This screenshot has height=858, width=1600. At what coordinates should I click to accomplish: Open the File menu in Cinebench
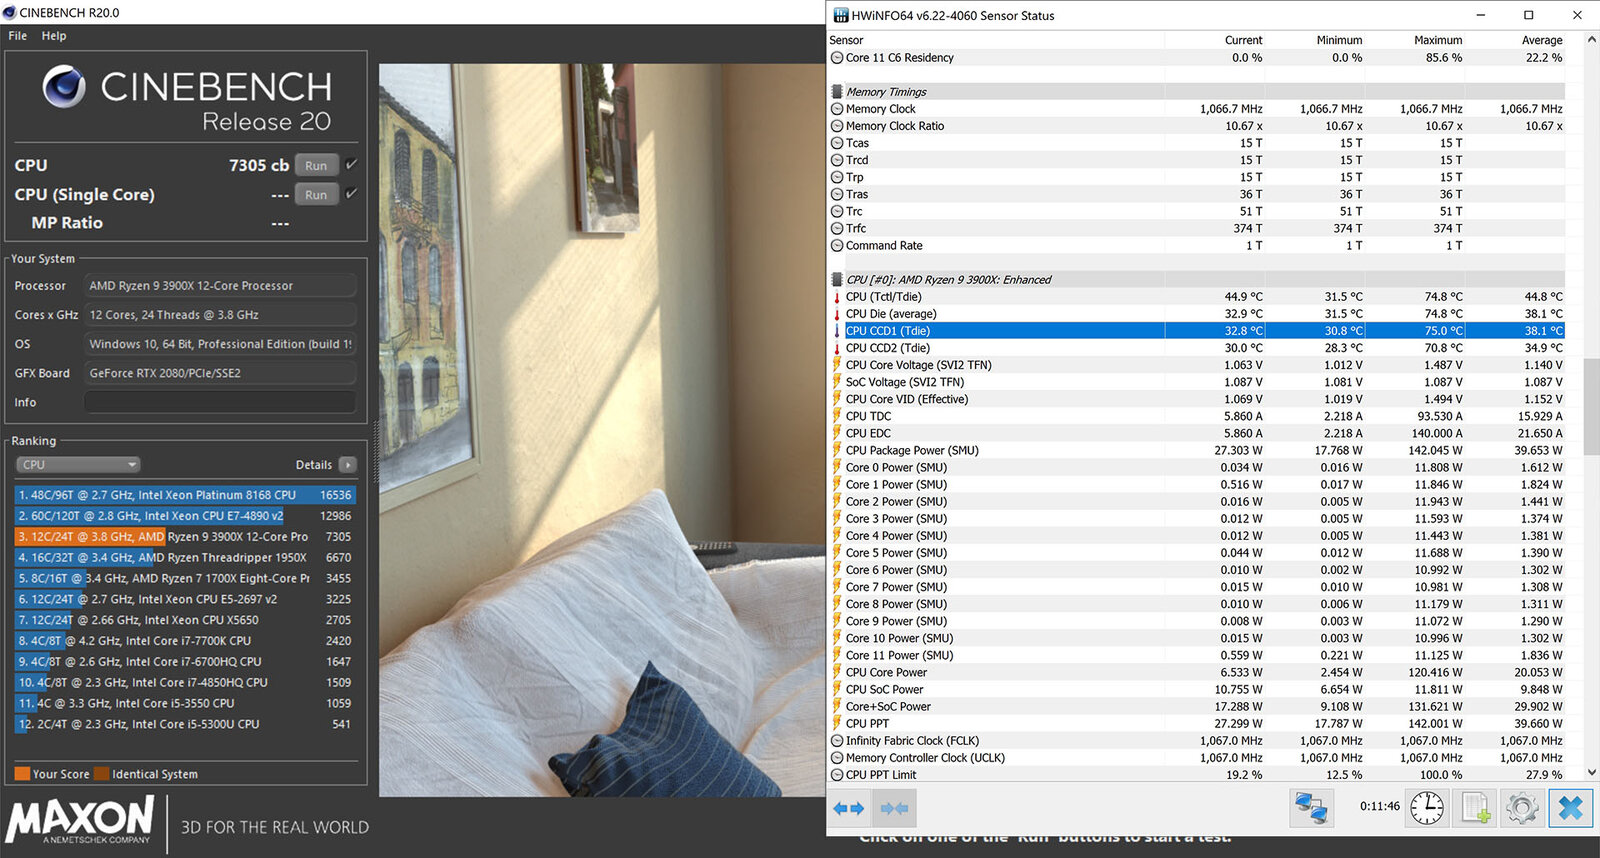18,36
